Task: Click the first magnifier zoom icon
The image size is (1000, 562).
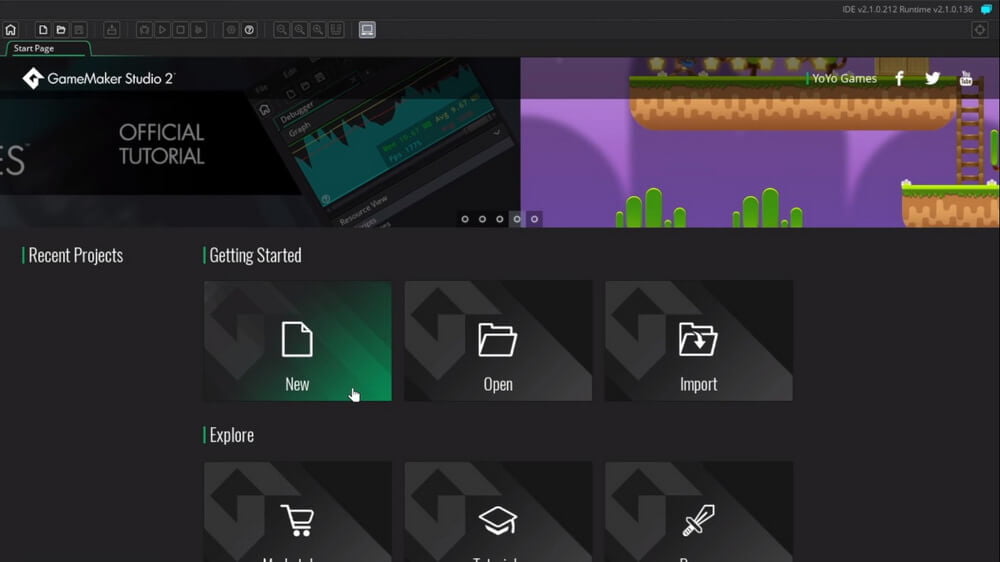Action: (x=281, y=30)
